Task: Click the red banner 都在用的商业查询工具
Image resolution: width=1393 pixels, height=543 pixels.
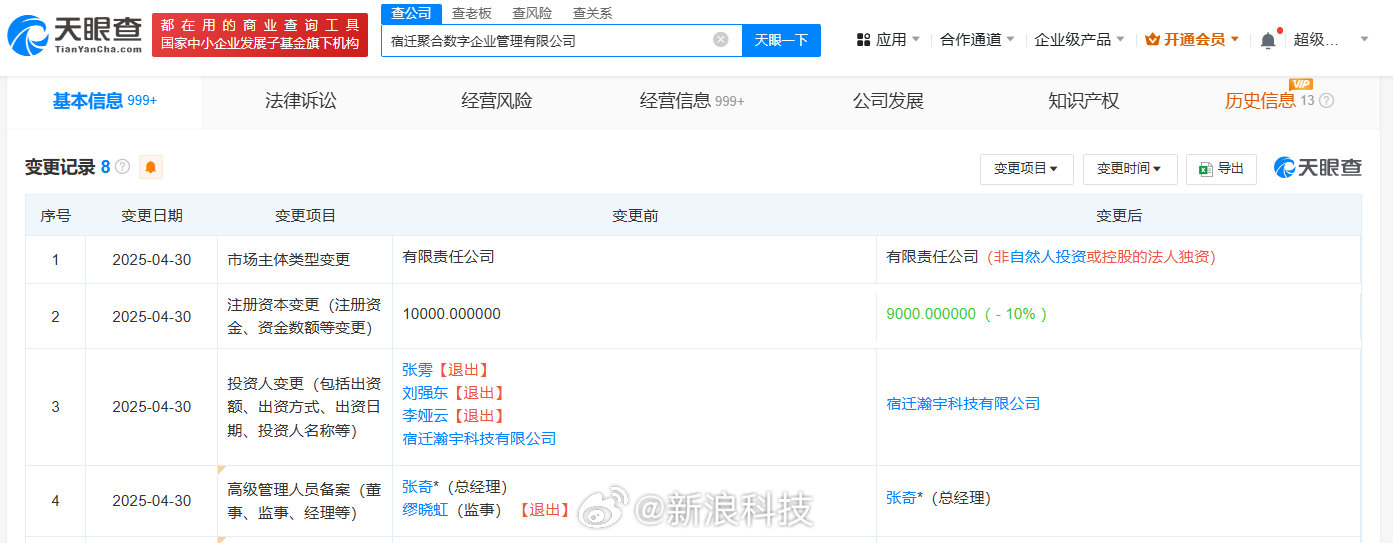Action: click(x=259, y=35)
